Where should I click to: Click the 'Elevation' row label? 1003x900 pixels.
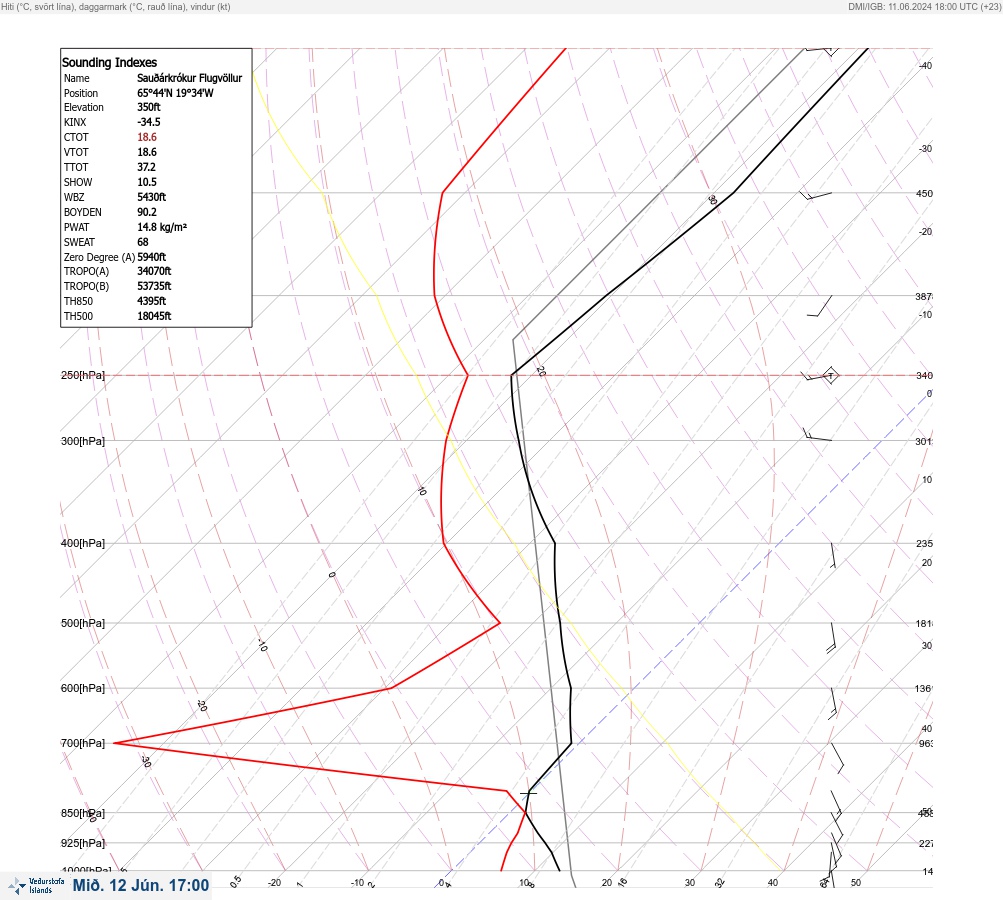(x=84, y=107)
